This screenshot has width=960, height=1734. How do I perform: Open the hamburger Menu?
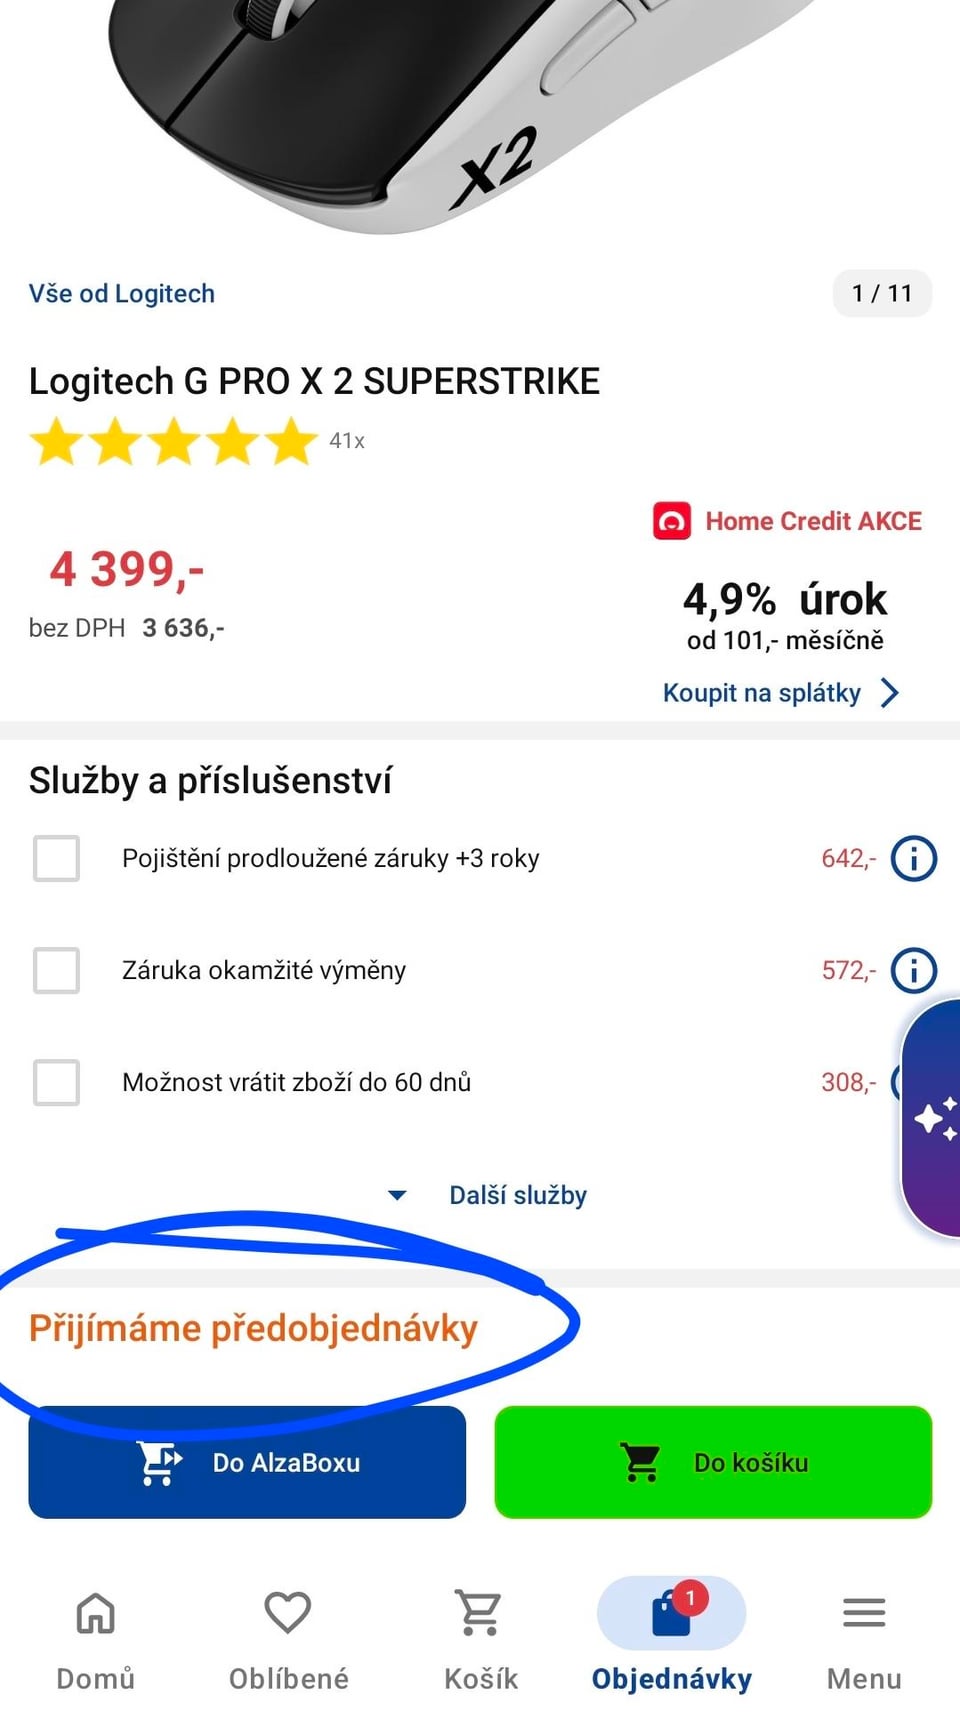pyautogui.click(x=864, y=1636)
